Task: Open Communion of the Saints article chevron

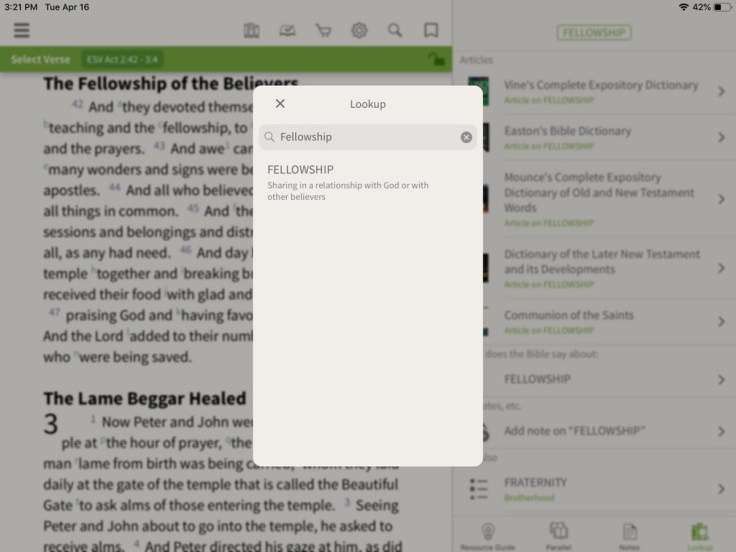Action: point(720,322)
